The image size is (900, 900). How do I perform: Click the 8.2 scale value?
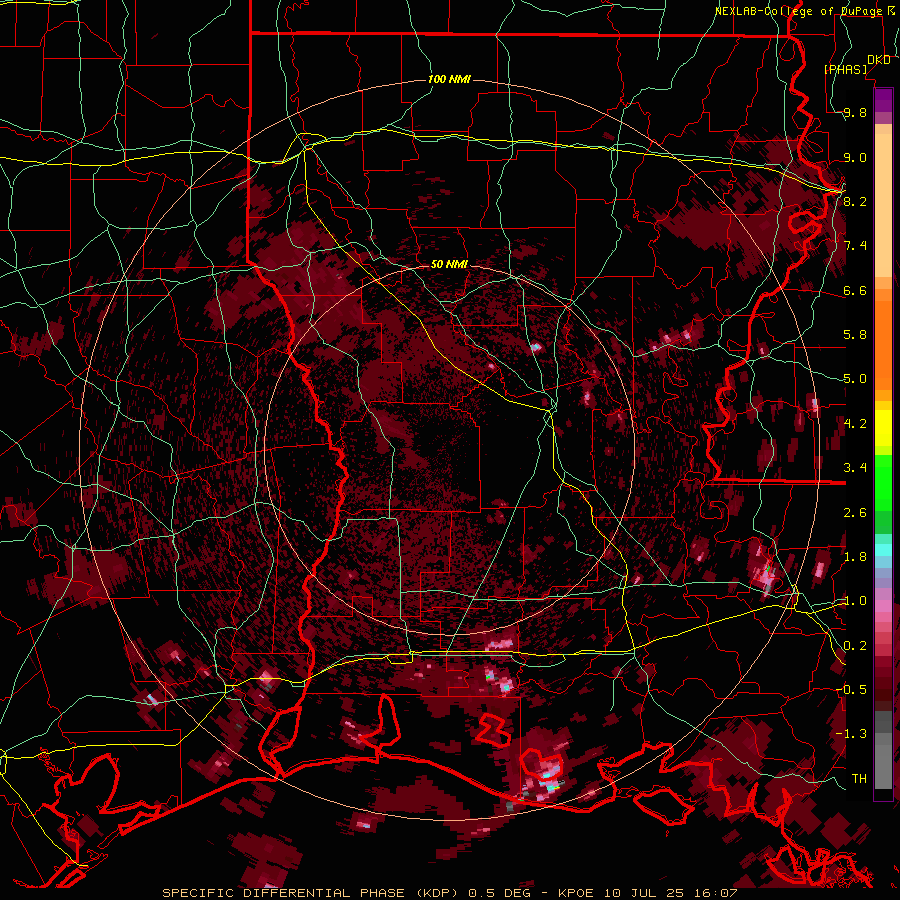tap(855, 201)
